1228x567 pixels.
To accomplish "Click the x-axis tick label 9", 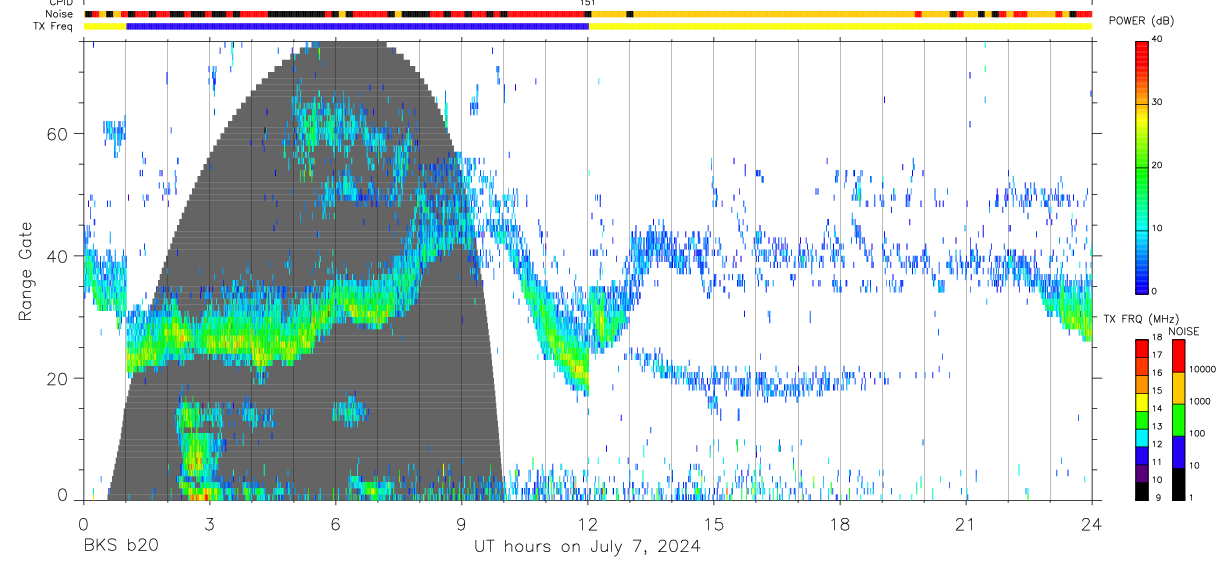I will pyautogui.click(x=461, y=523).
